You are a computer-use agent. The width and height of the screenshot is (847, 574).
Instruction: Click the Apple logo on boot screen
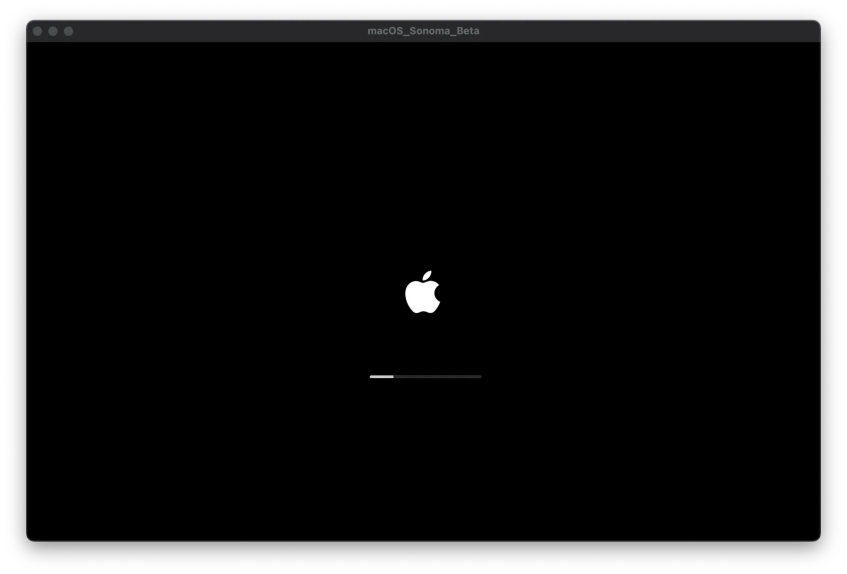422,292
